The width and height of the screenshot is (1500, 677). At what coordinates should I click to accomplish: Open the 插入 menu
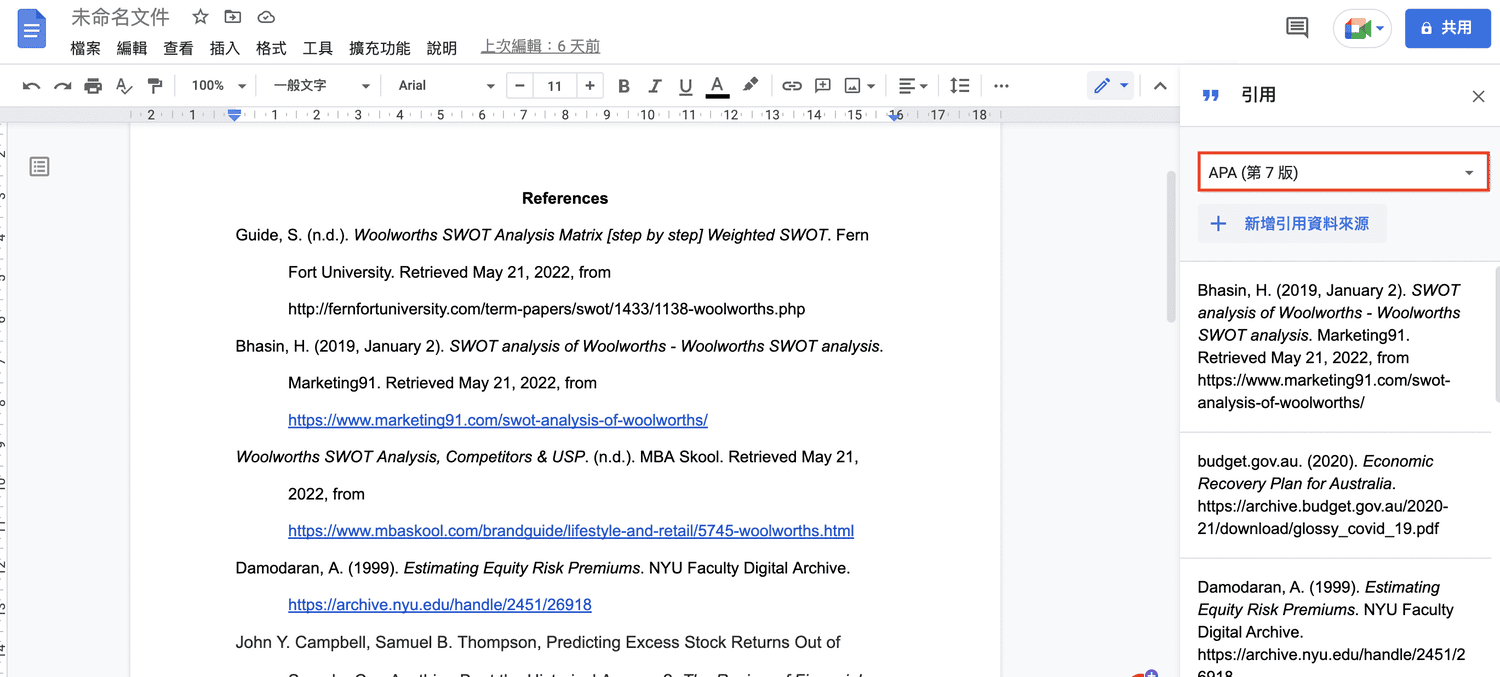click(225, 48)
